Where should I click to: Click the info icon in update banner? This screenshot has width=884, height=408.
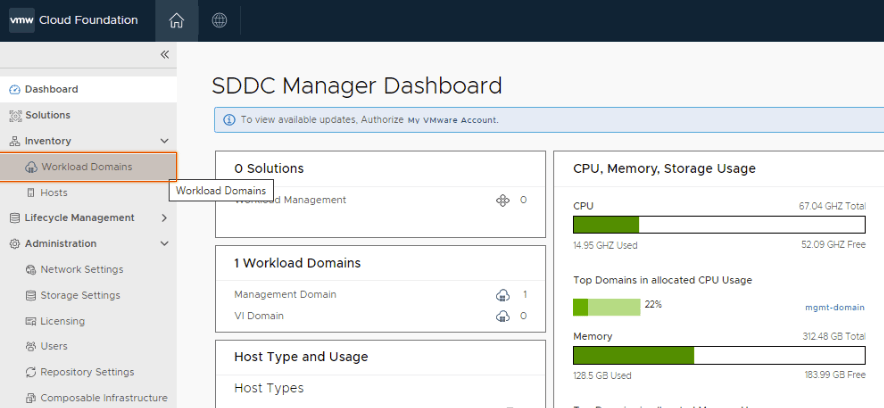[x=229, y=120]
